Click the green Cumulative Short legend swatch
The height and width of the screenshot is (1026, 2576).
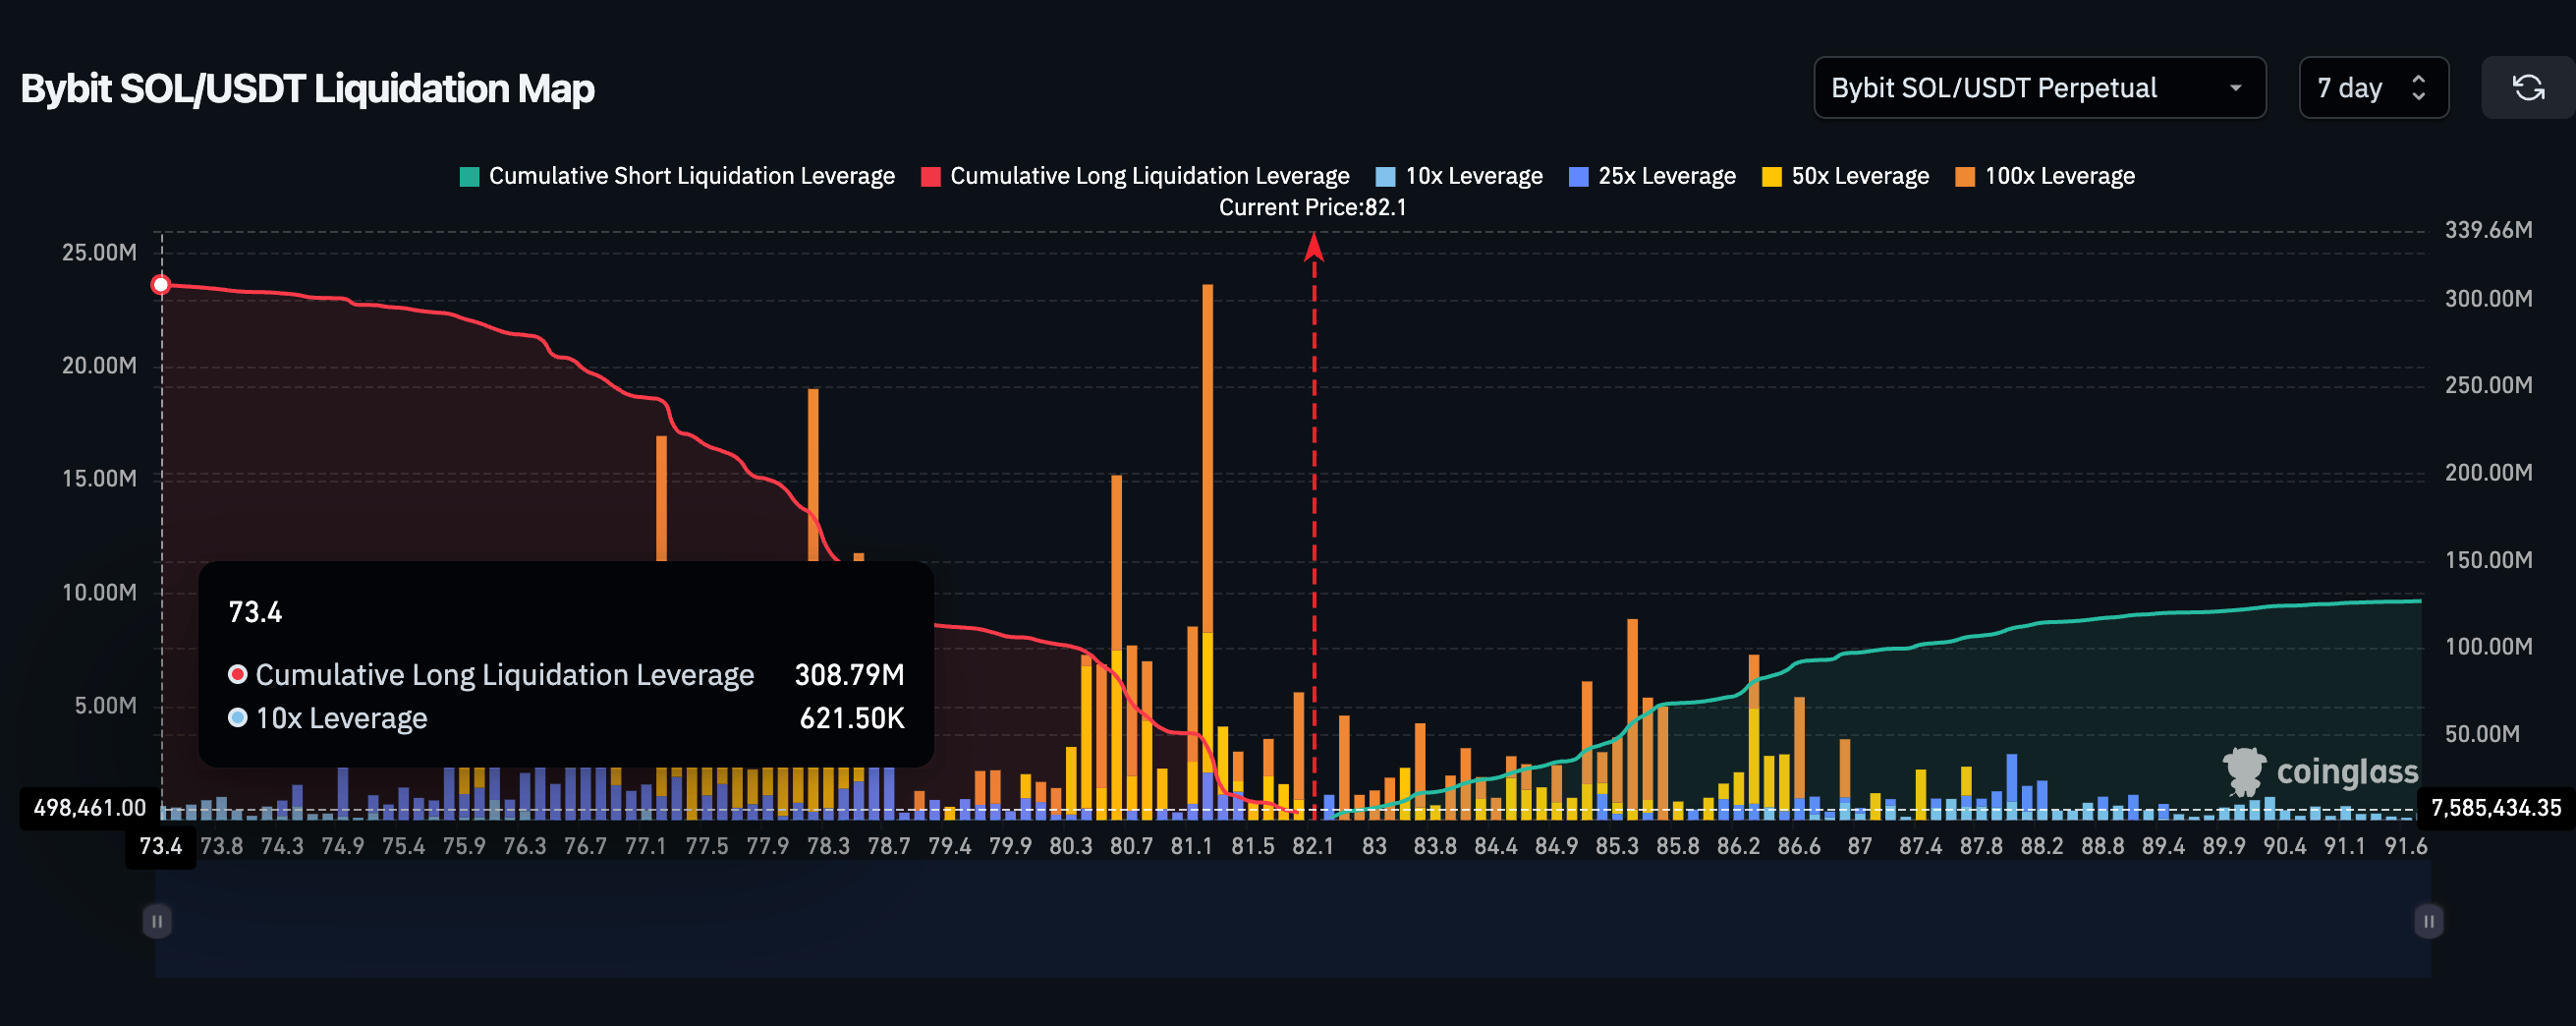469,177
